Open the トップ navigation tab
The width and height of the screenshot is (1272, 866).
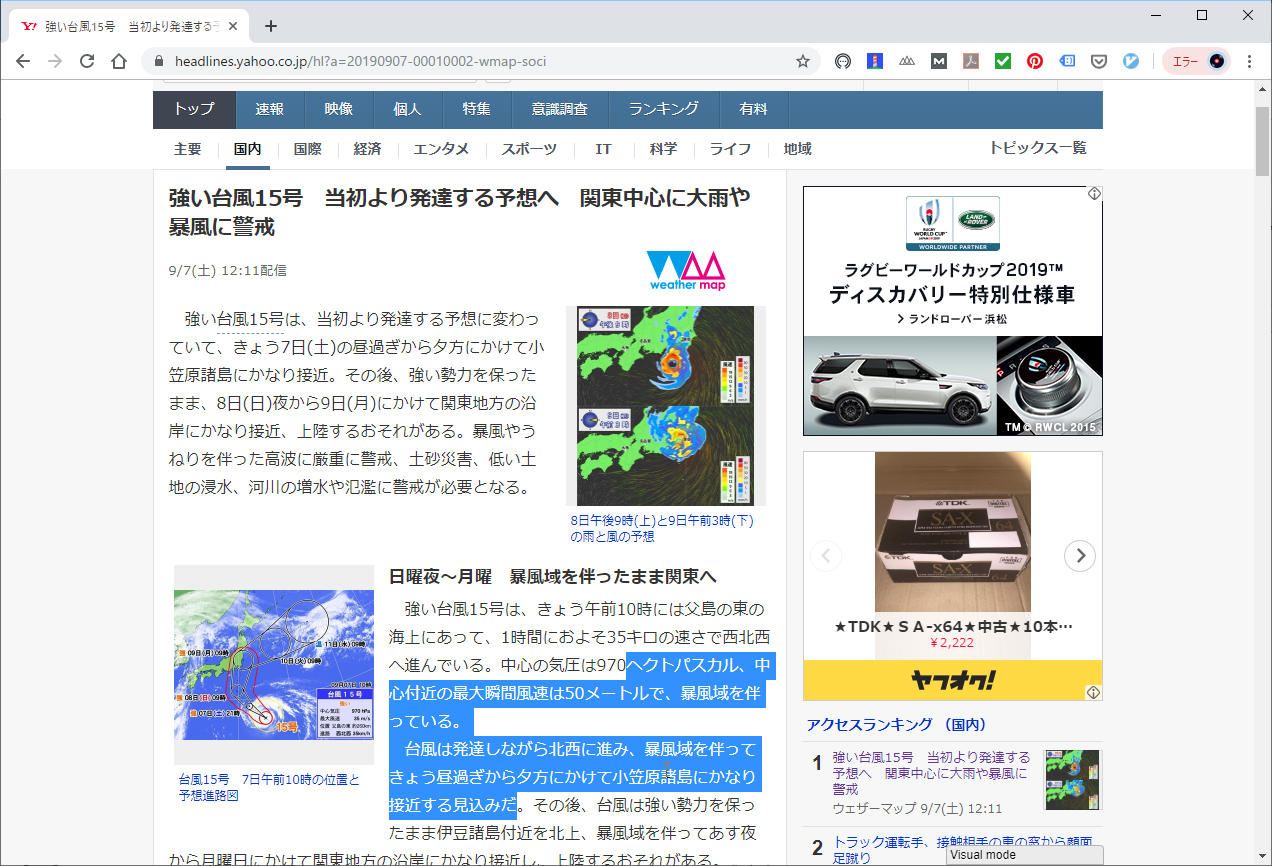pos(194,110)
